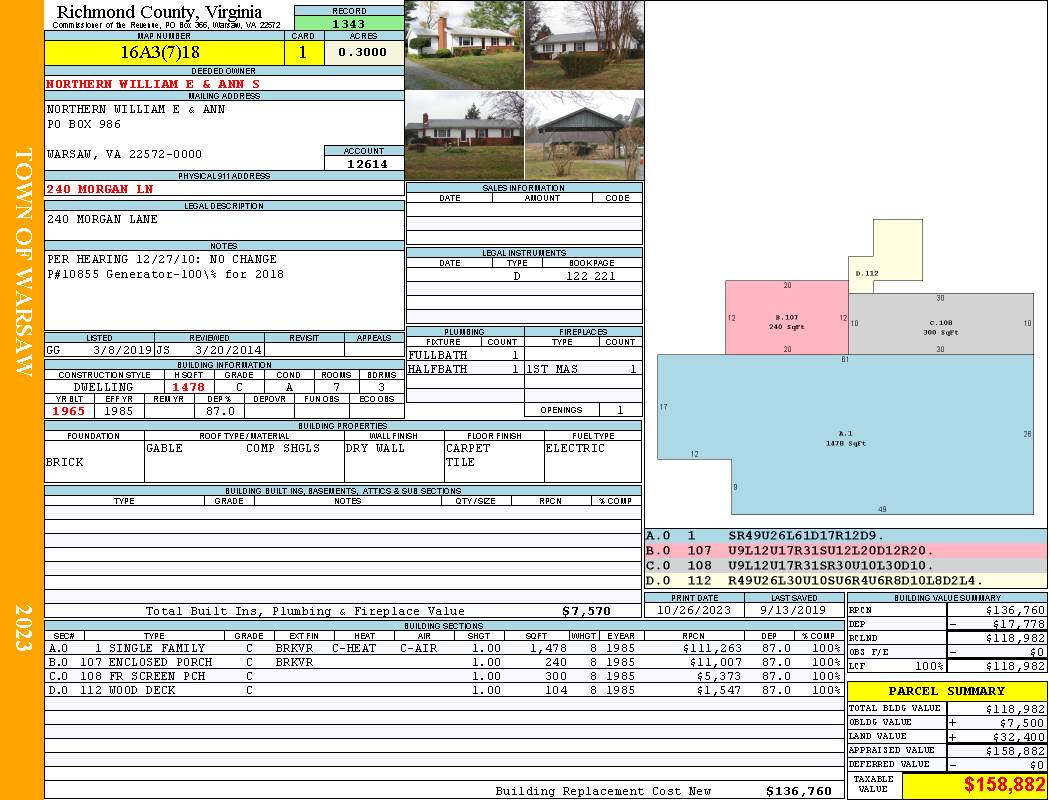Click the FULLBATH plumbing row

(465, 355)
